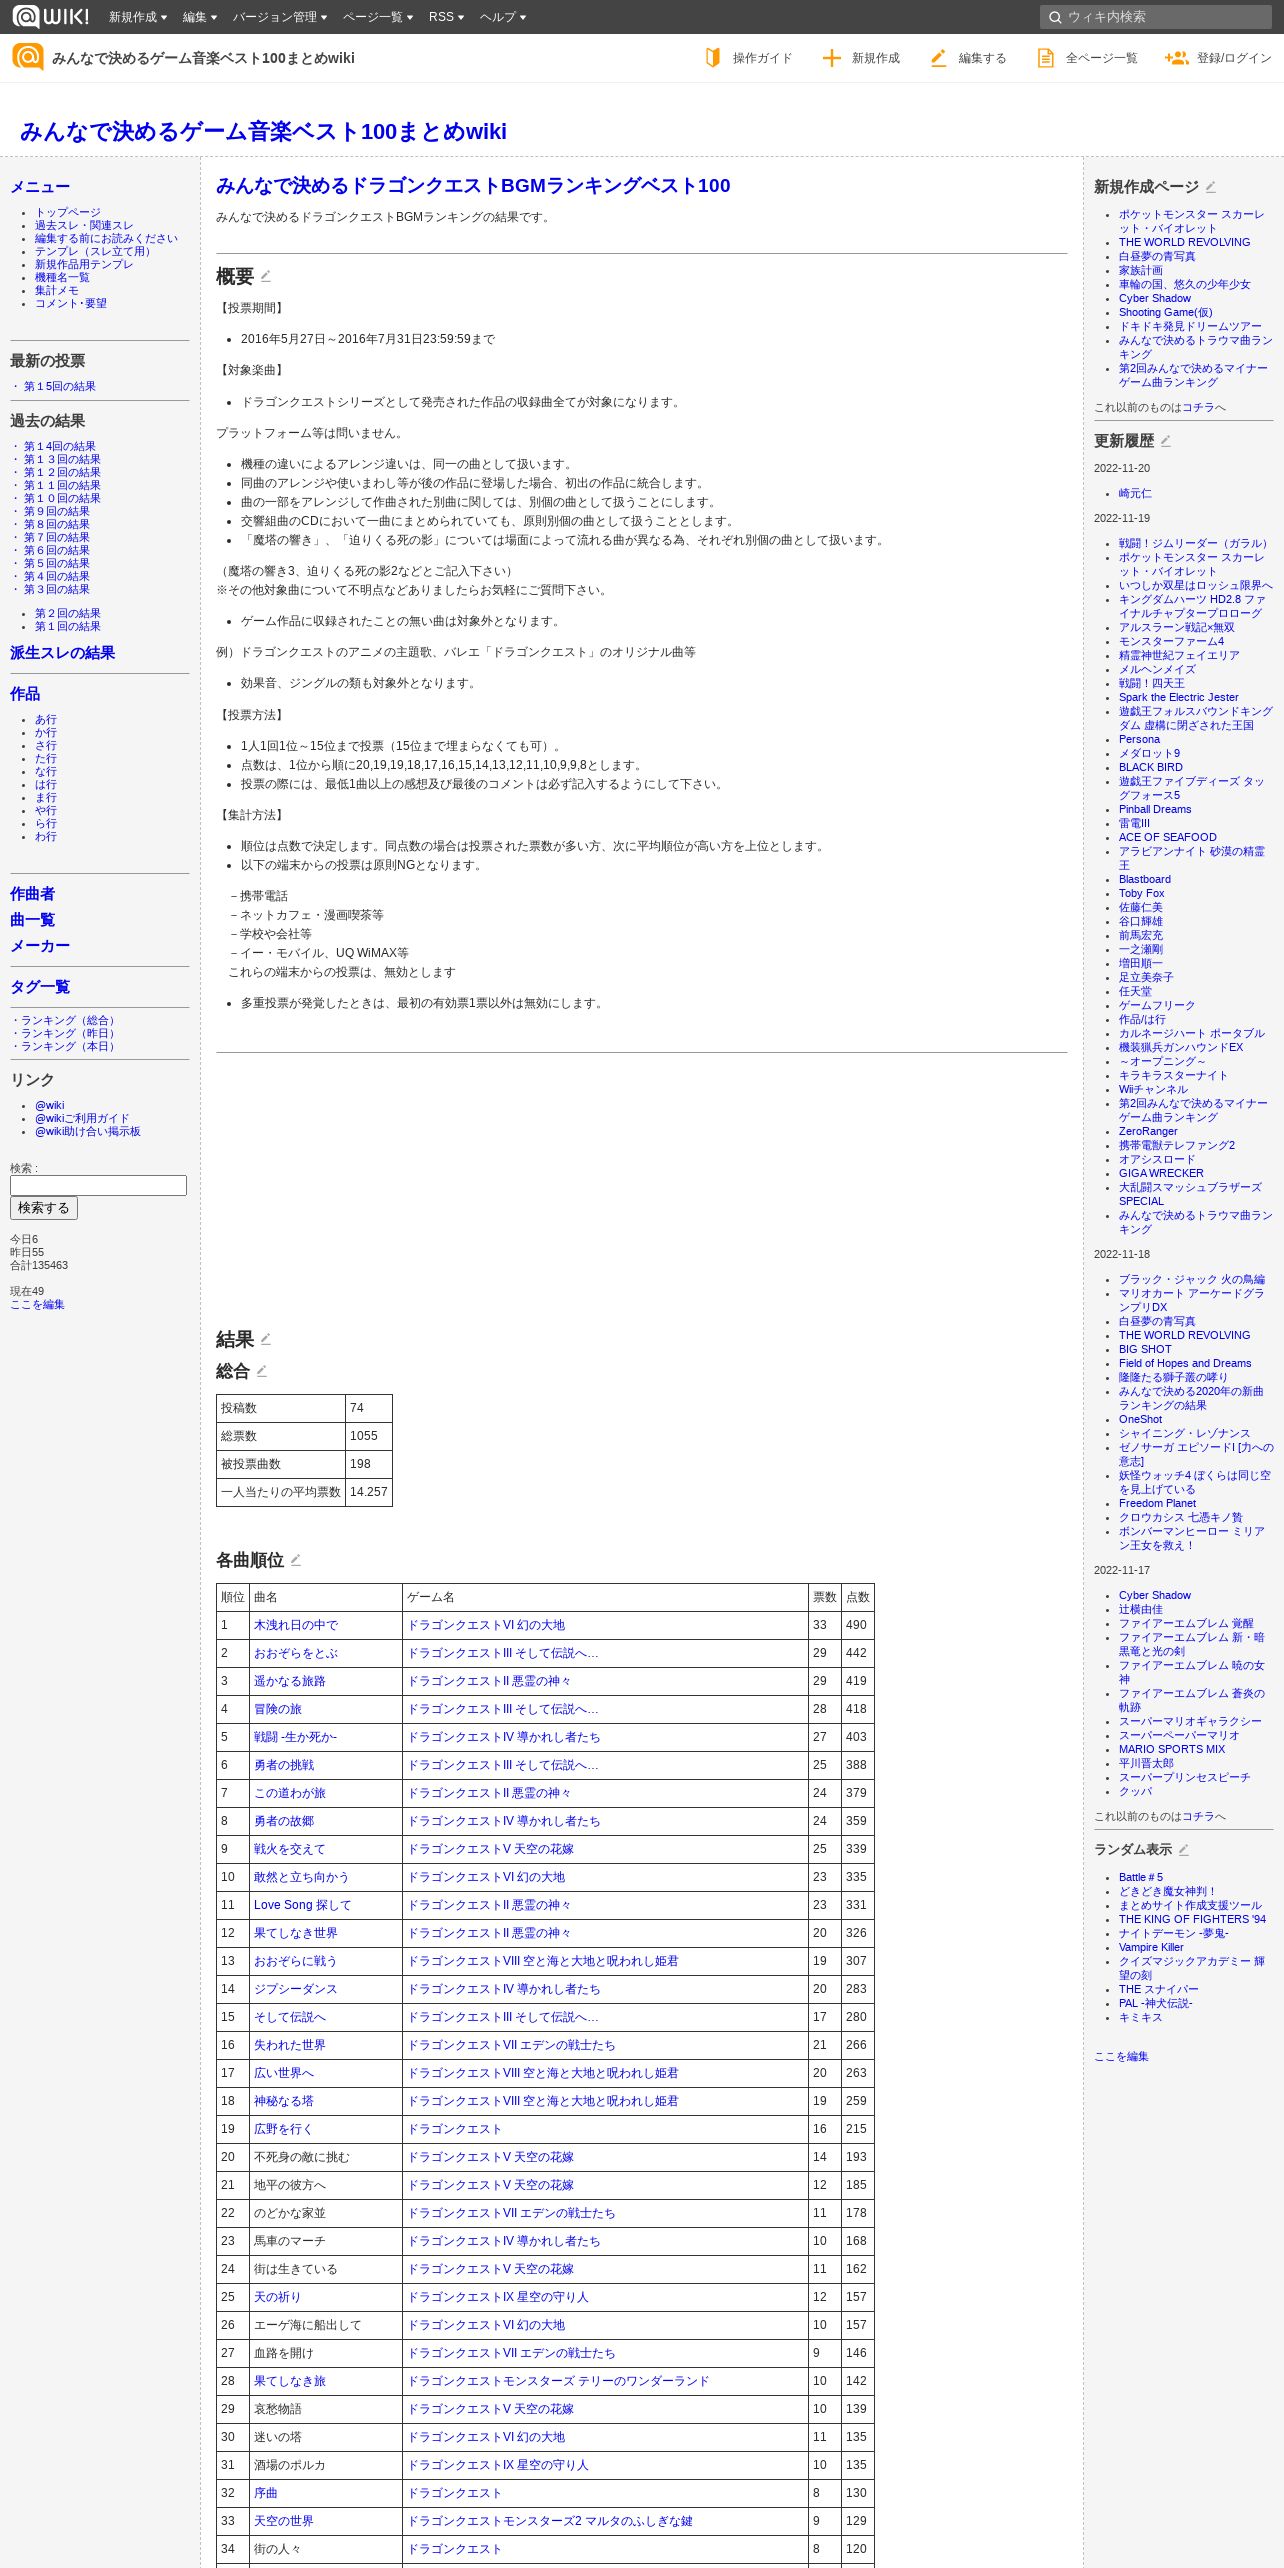This screenshot has width=1284, height=2568.
Task: Click edit pencil beside 更新履歴 heading
Action: click(1165, 441)
